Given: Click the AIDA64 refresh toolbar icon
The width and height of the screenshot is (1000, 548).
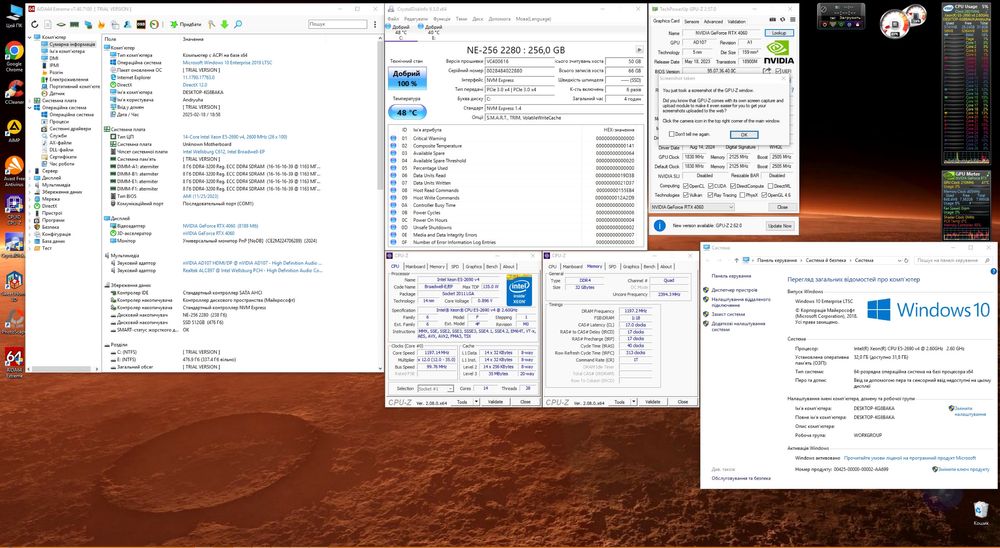Looking at the screenshot, I should tap(34, 24).
